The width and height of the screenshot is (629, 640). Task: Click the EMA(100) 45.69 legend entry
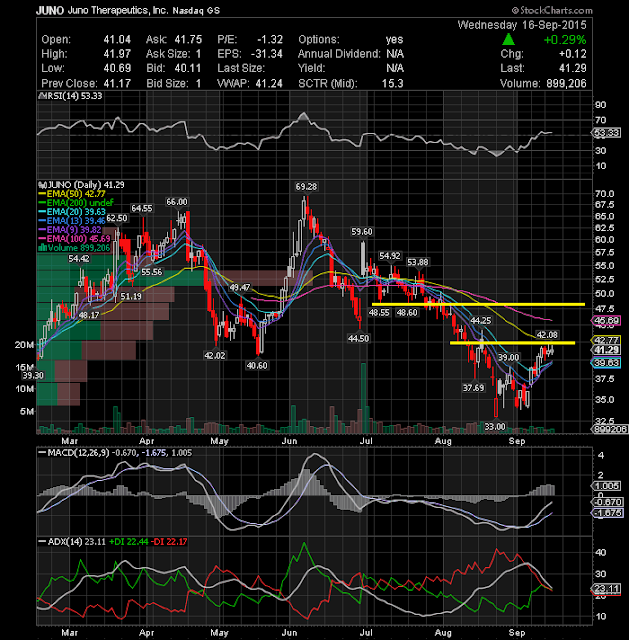[74, 239]
